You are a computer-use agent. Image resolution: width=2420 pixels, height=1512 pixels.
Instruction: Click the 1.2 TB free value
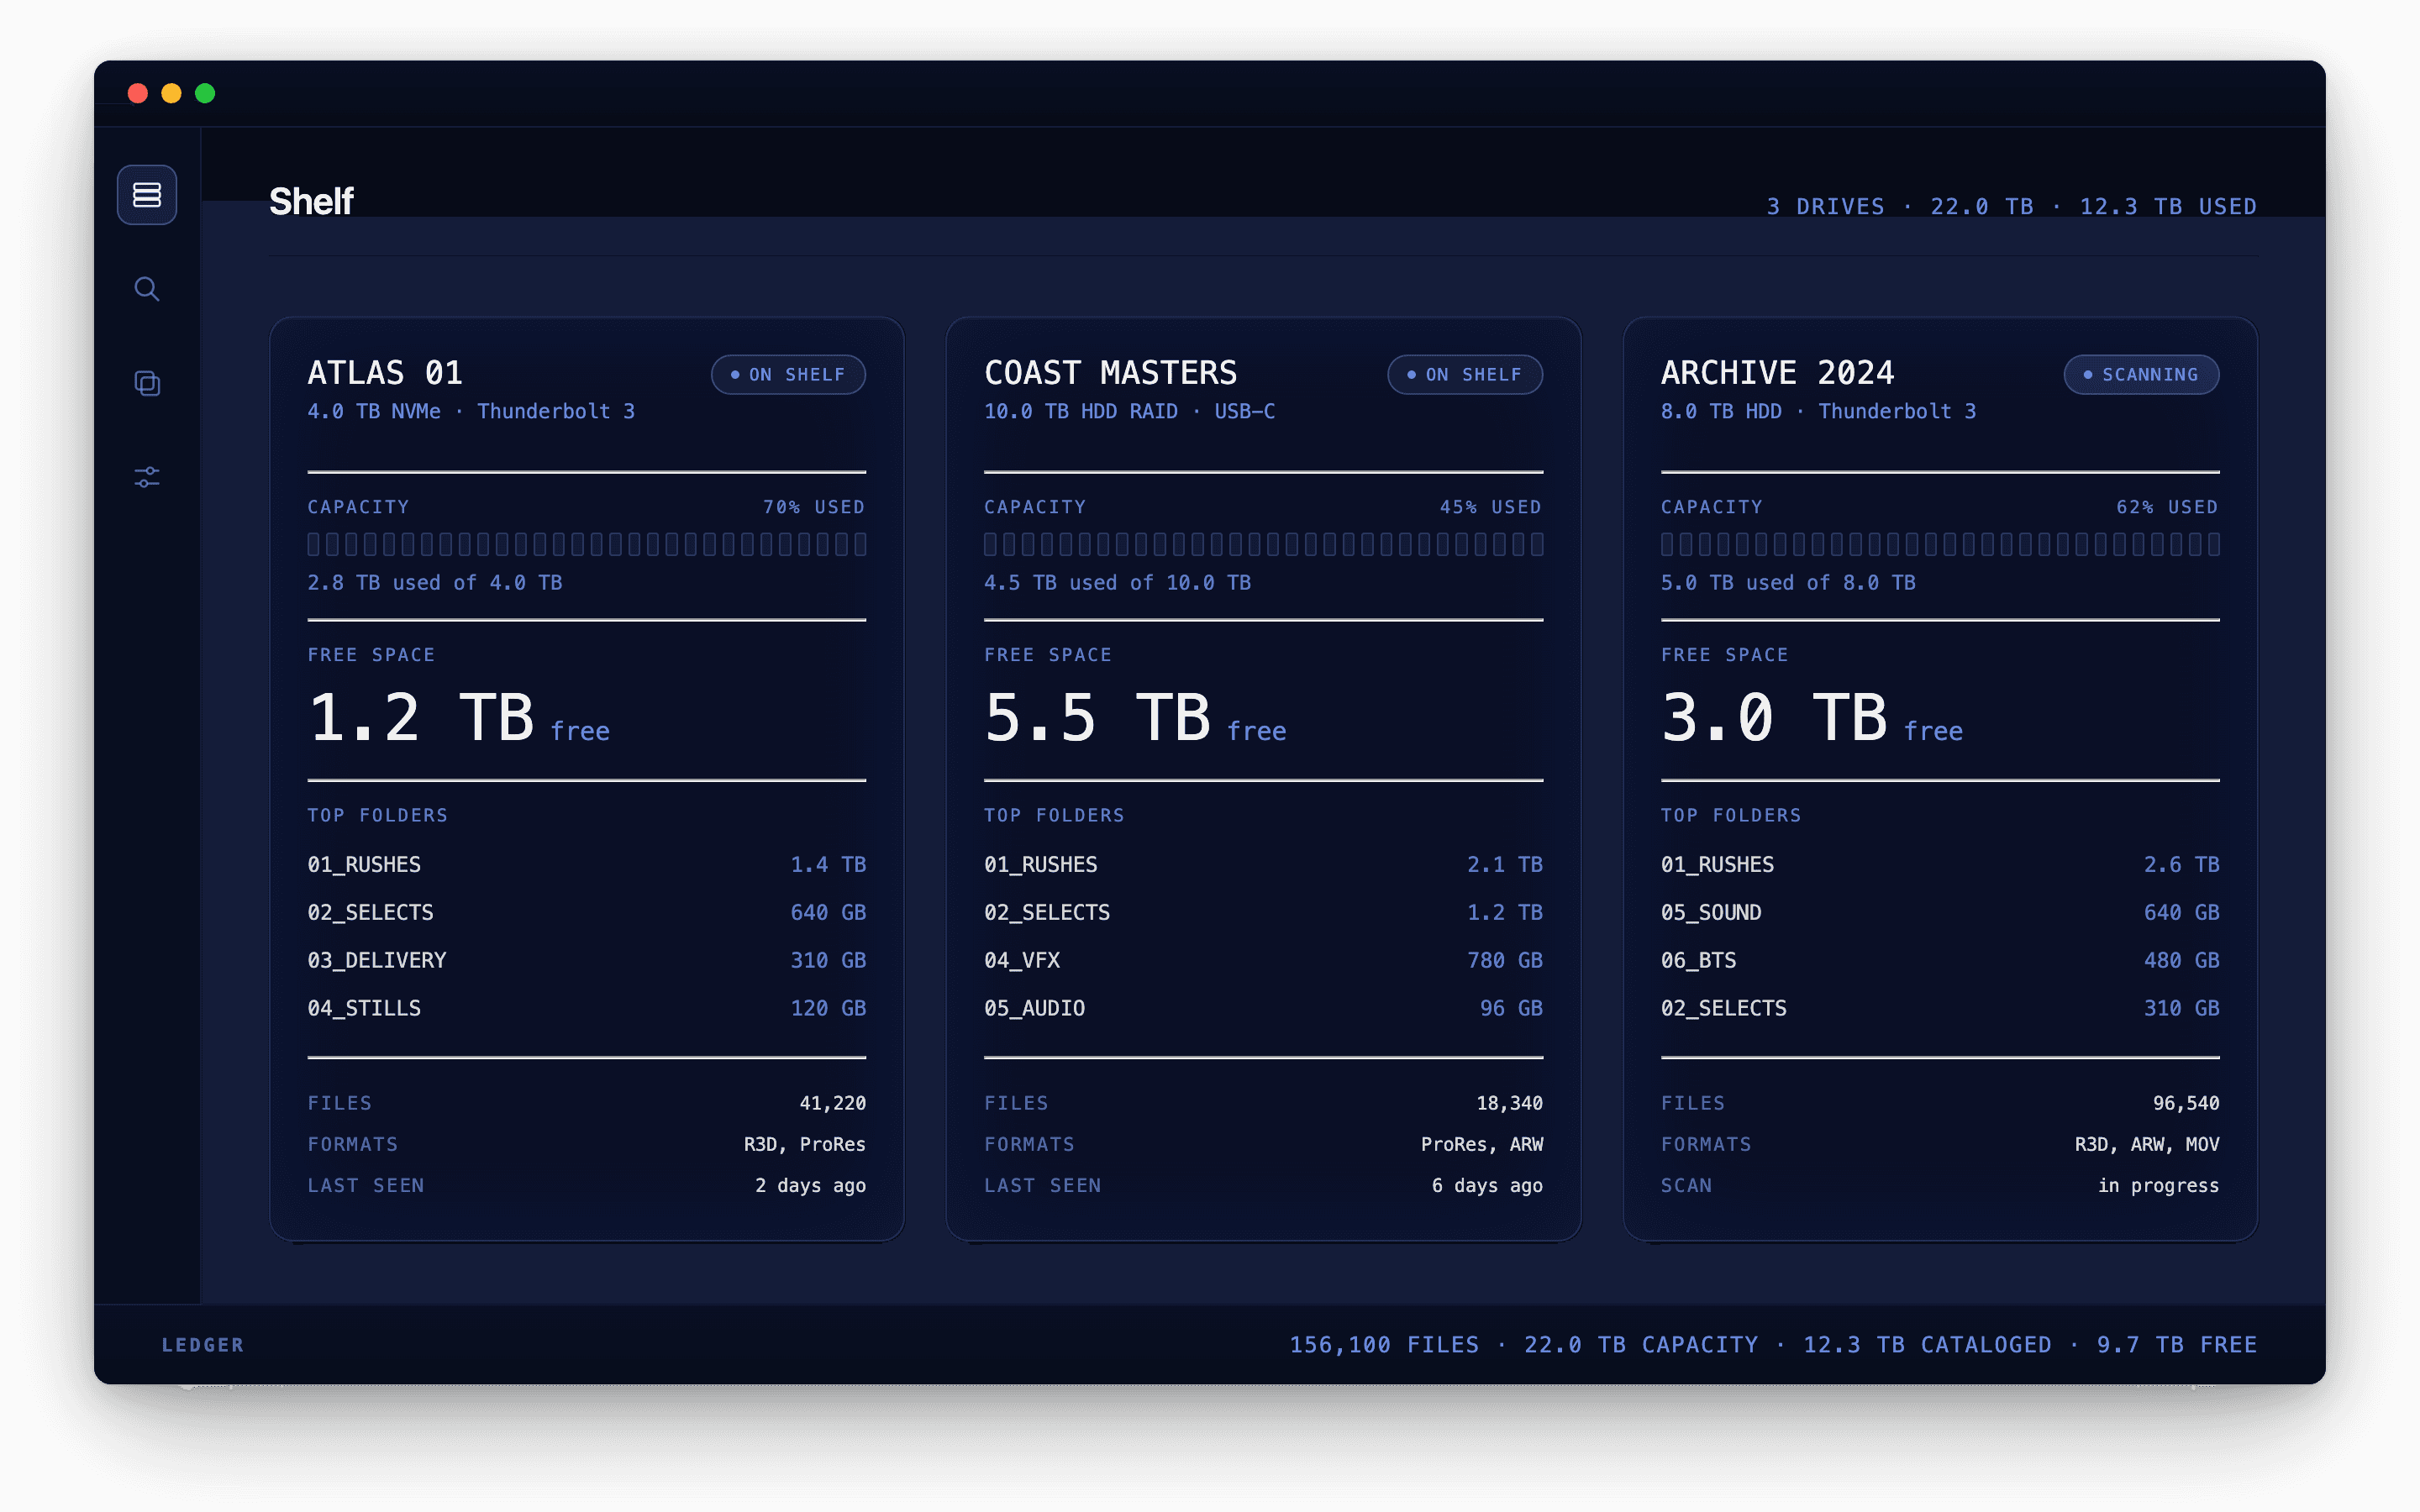(458, 718)
